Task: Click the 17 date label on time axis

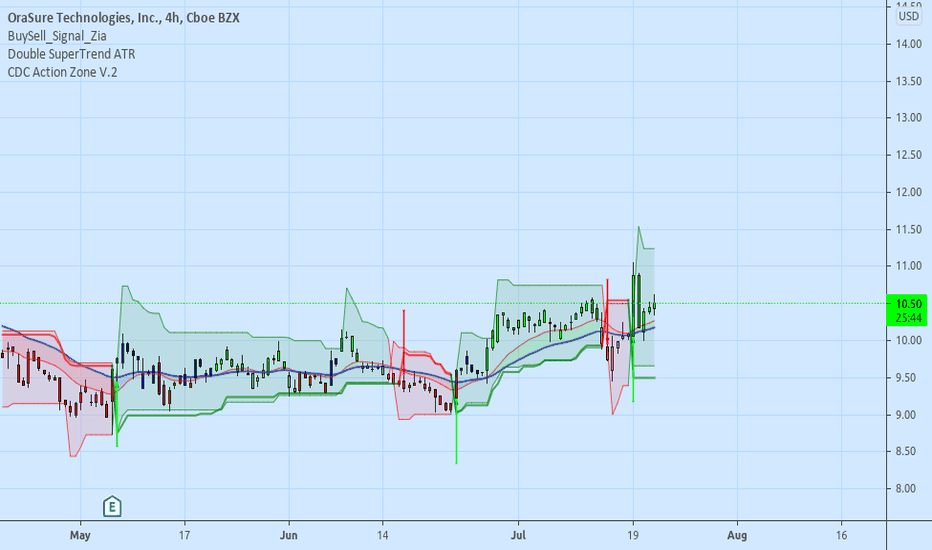Action: point(184,535)
